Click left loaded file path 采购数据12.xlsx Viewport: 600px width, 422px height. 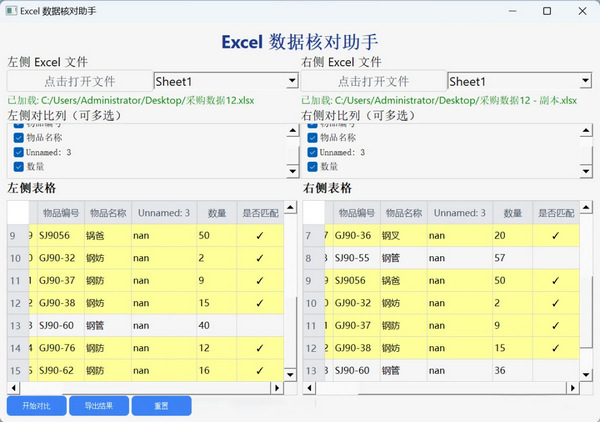click(131, 100)
